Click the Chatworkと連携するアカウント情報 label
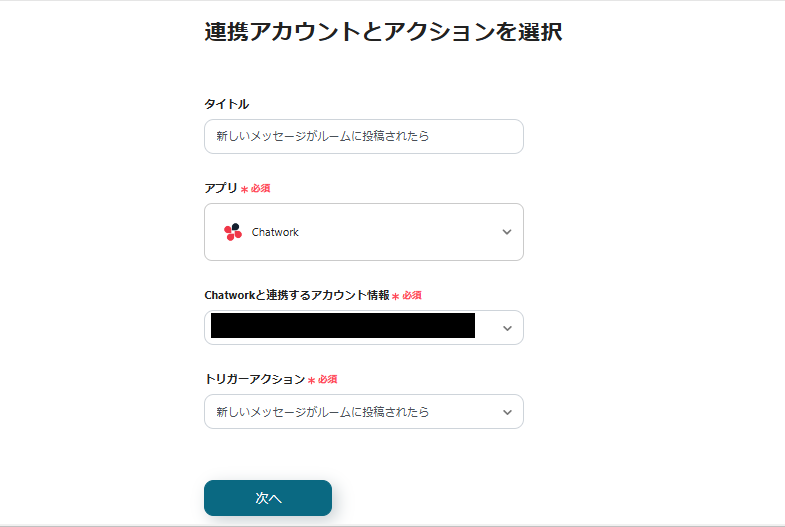Image resolution: width=785 pixels, height=527 pixels. tap(296, 295)
